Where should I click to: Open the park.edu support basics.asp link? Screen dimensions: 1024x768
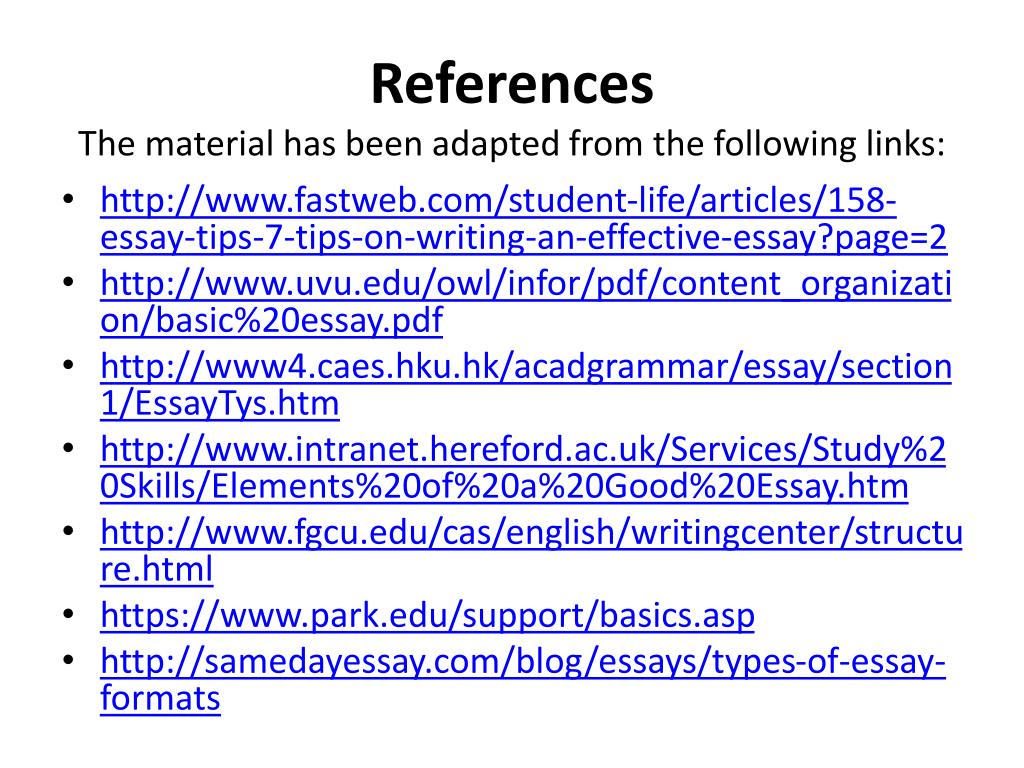(x=428, y=616)
